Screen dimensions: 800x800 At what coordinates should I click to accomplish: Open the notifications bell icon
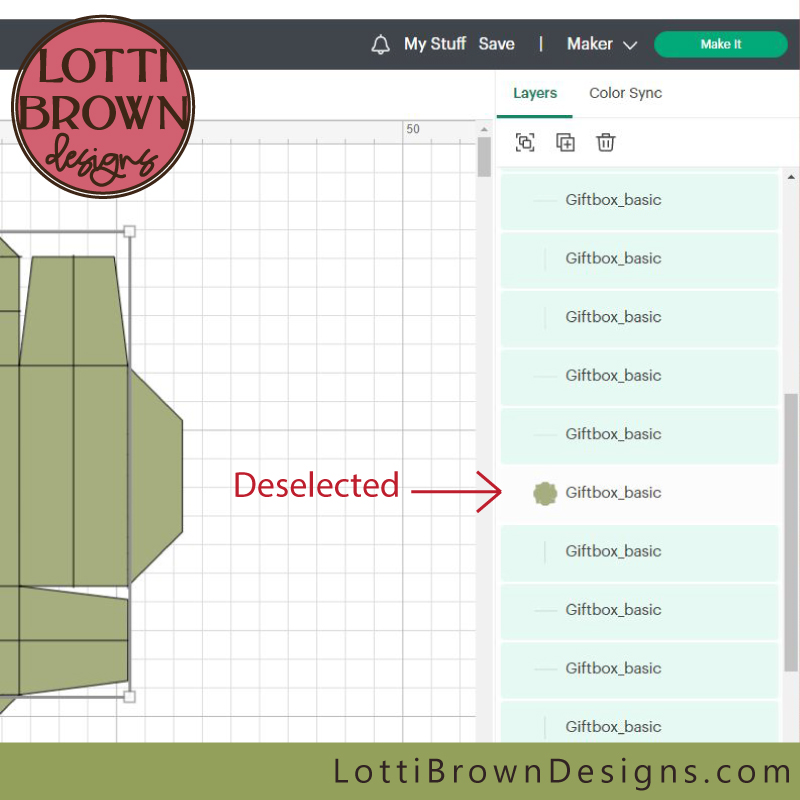380,44
